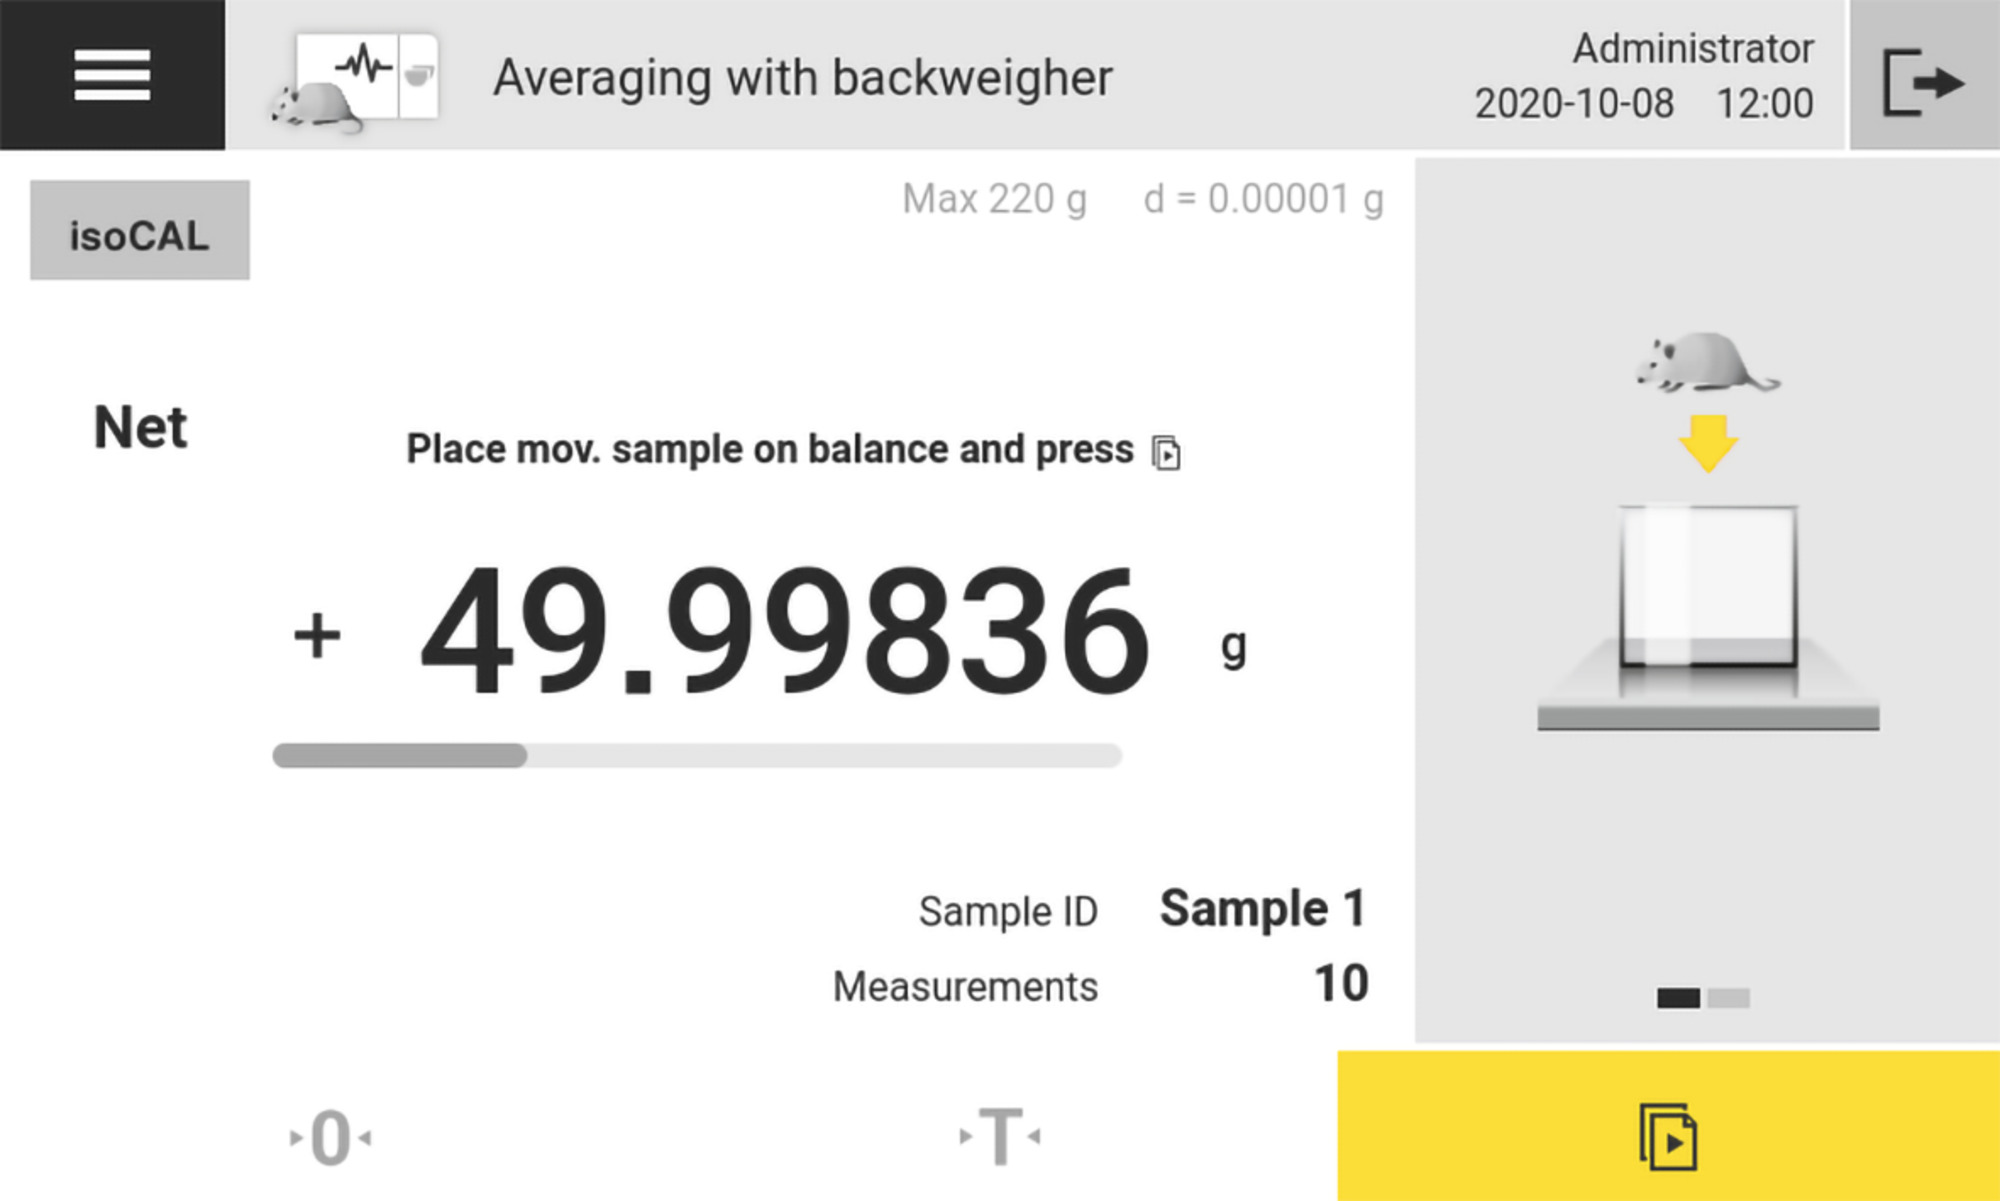Tap the Sample 1 ID value

pos(1262,909)
